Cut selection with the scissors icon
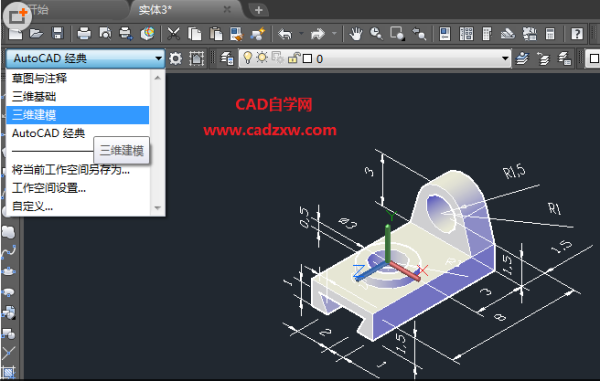Image resolution: width=600 pixels, height=381 pixels. pyautogui.click(x=173, y=34)
